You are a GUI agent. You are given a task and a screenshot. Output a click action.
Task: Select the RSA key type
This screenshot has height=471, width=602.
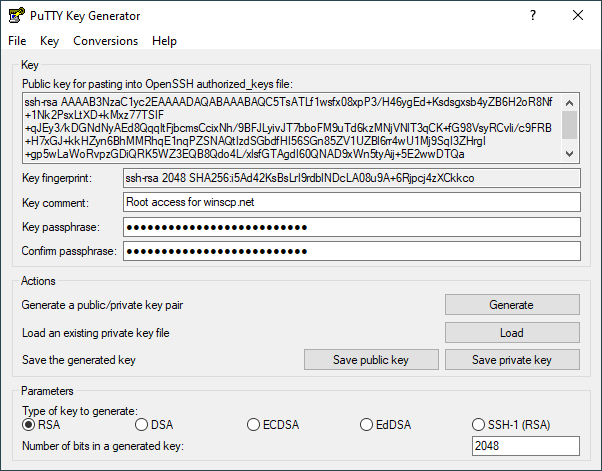coord(30,426)
